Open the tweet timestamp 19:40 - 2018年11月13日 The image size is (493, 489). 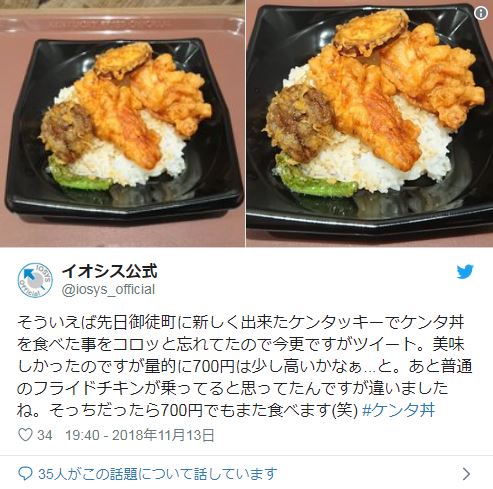point(140,435)
